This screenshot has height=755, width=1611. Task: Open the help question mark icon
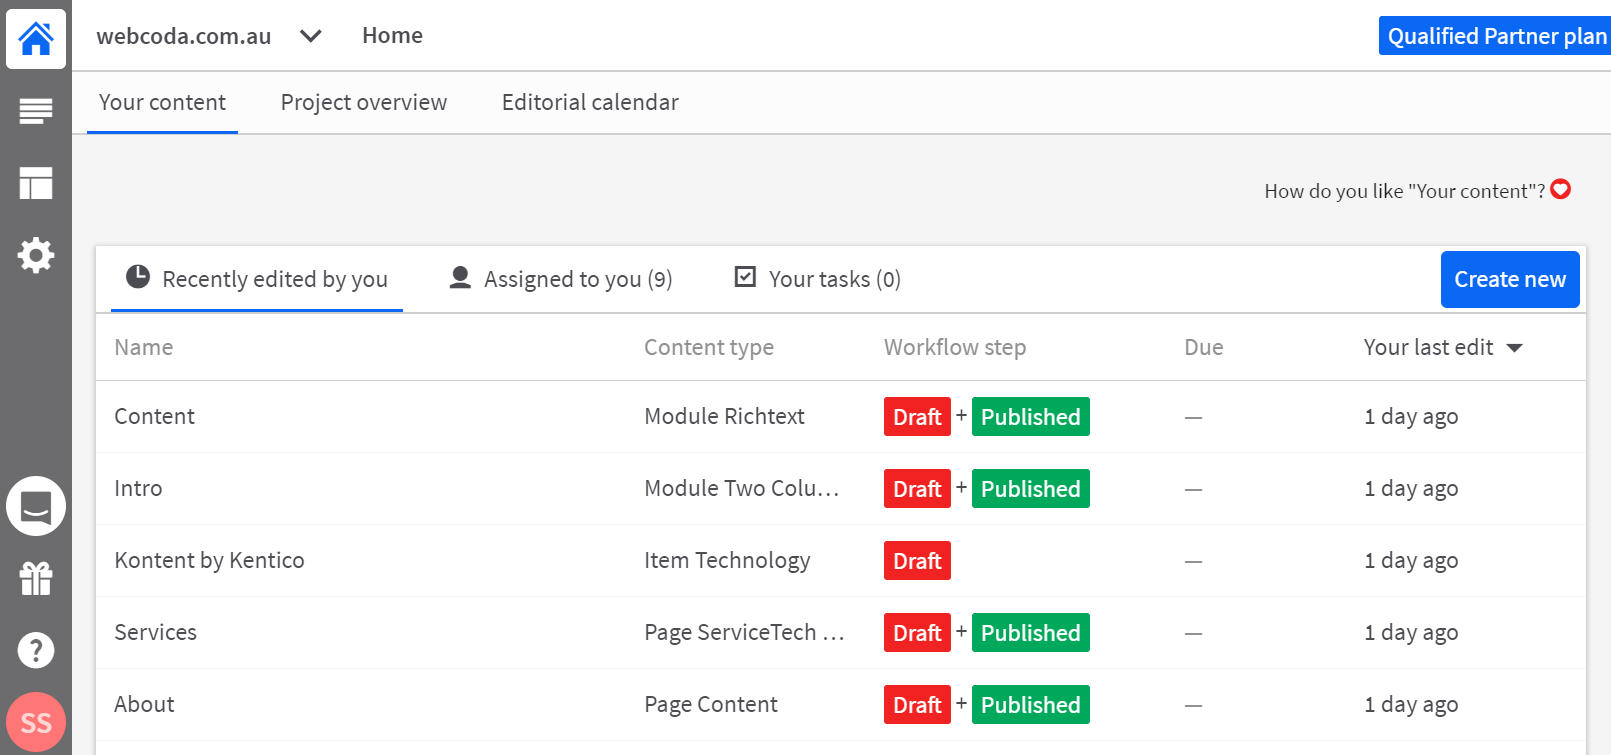[x=36, y=650]
